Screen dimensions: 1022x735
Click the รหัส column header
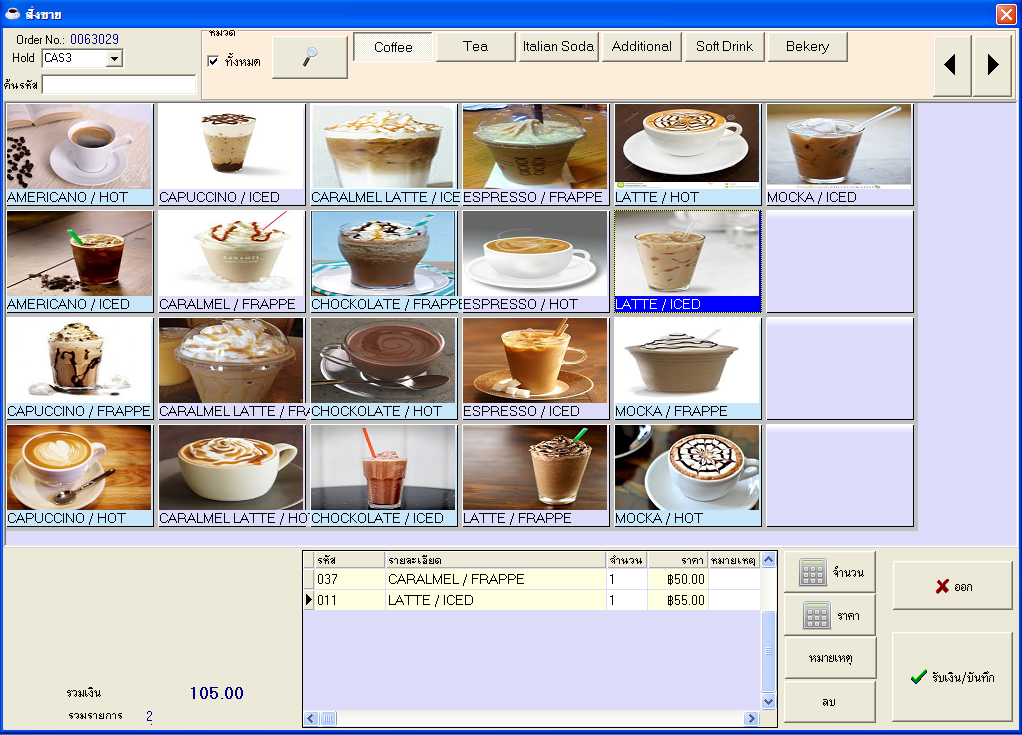(x=349, y=560)
